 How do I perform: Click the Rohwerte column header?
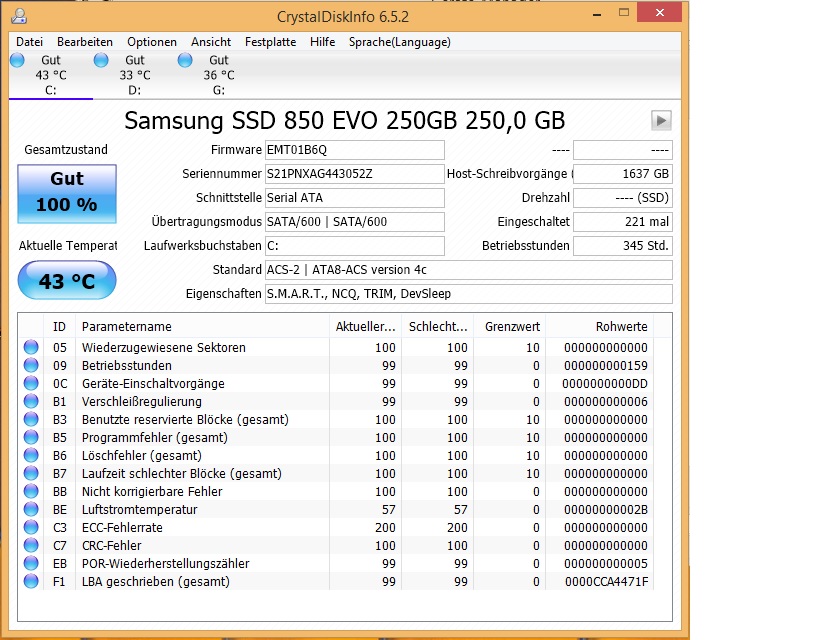coord(600,327)
